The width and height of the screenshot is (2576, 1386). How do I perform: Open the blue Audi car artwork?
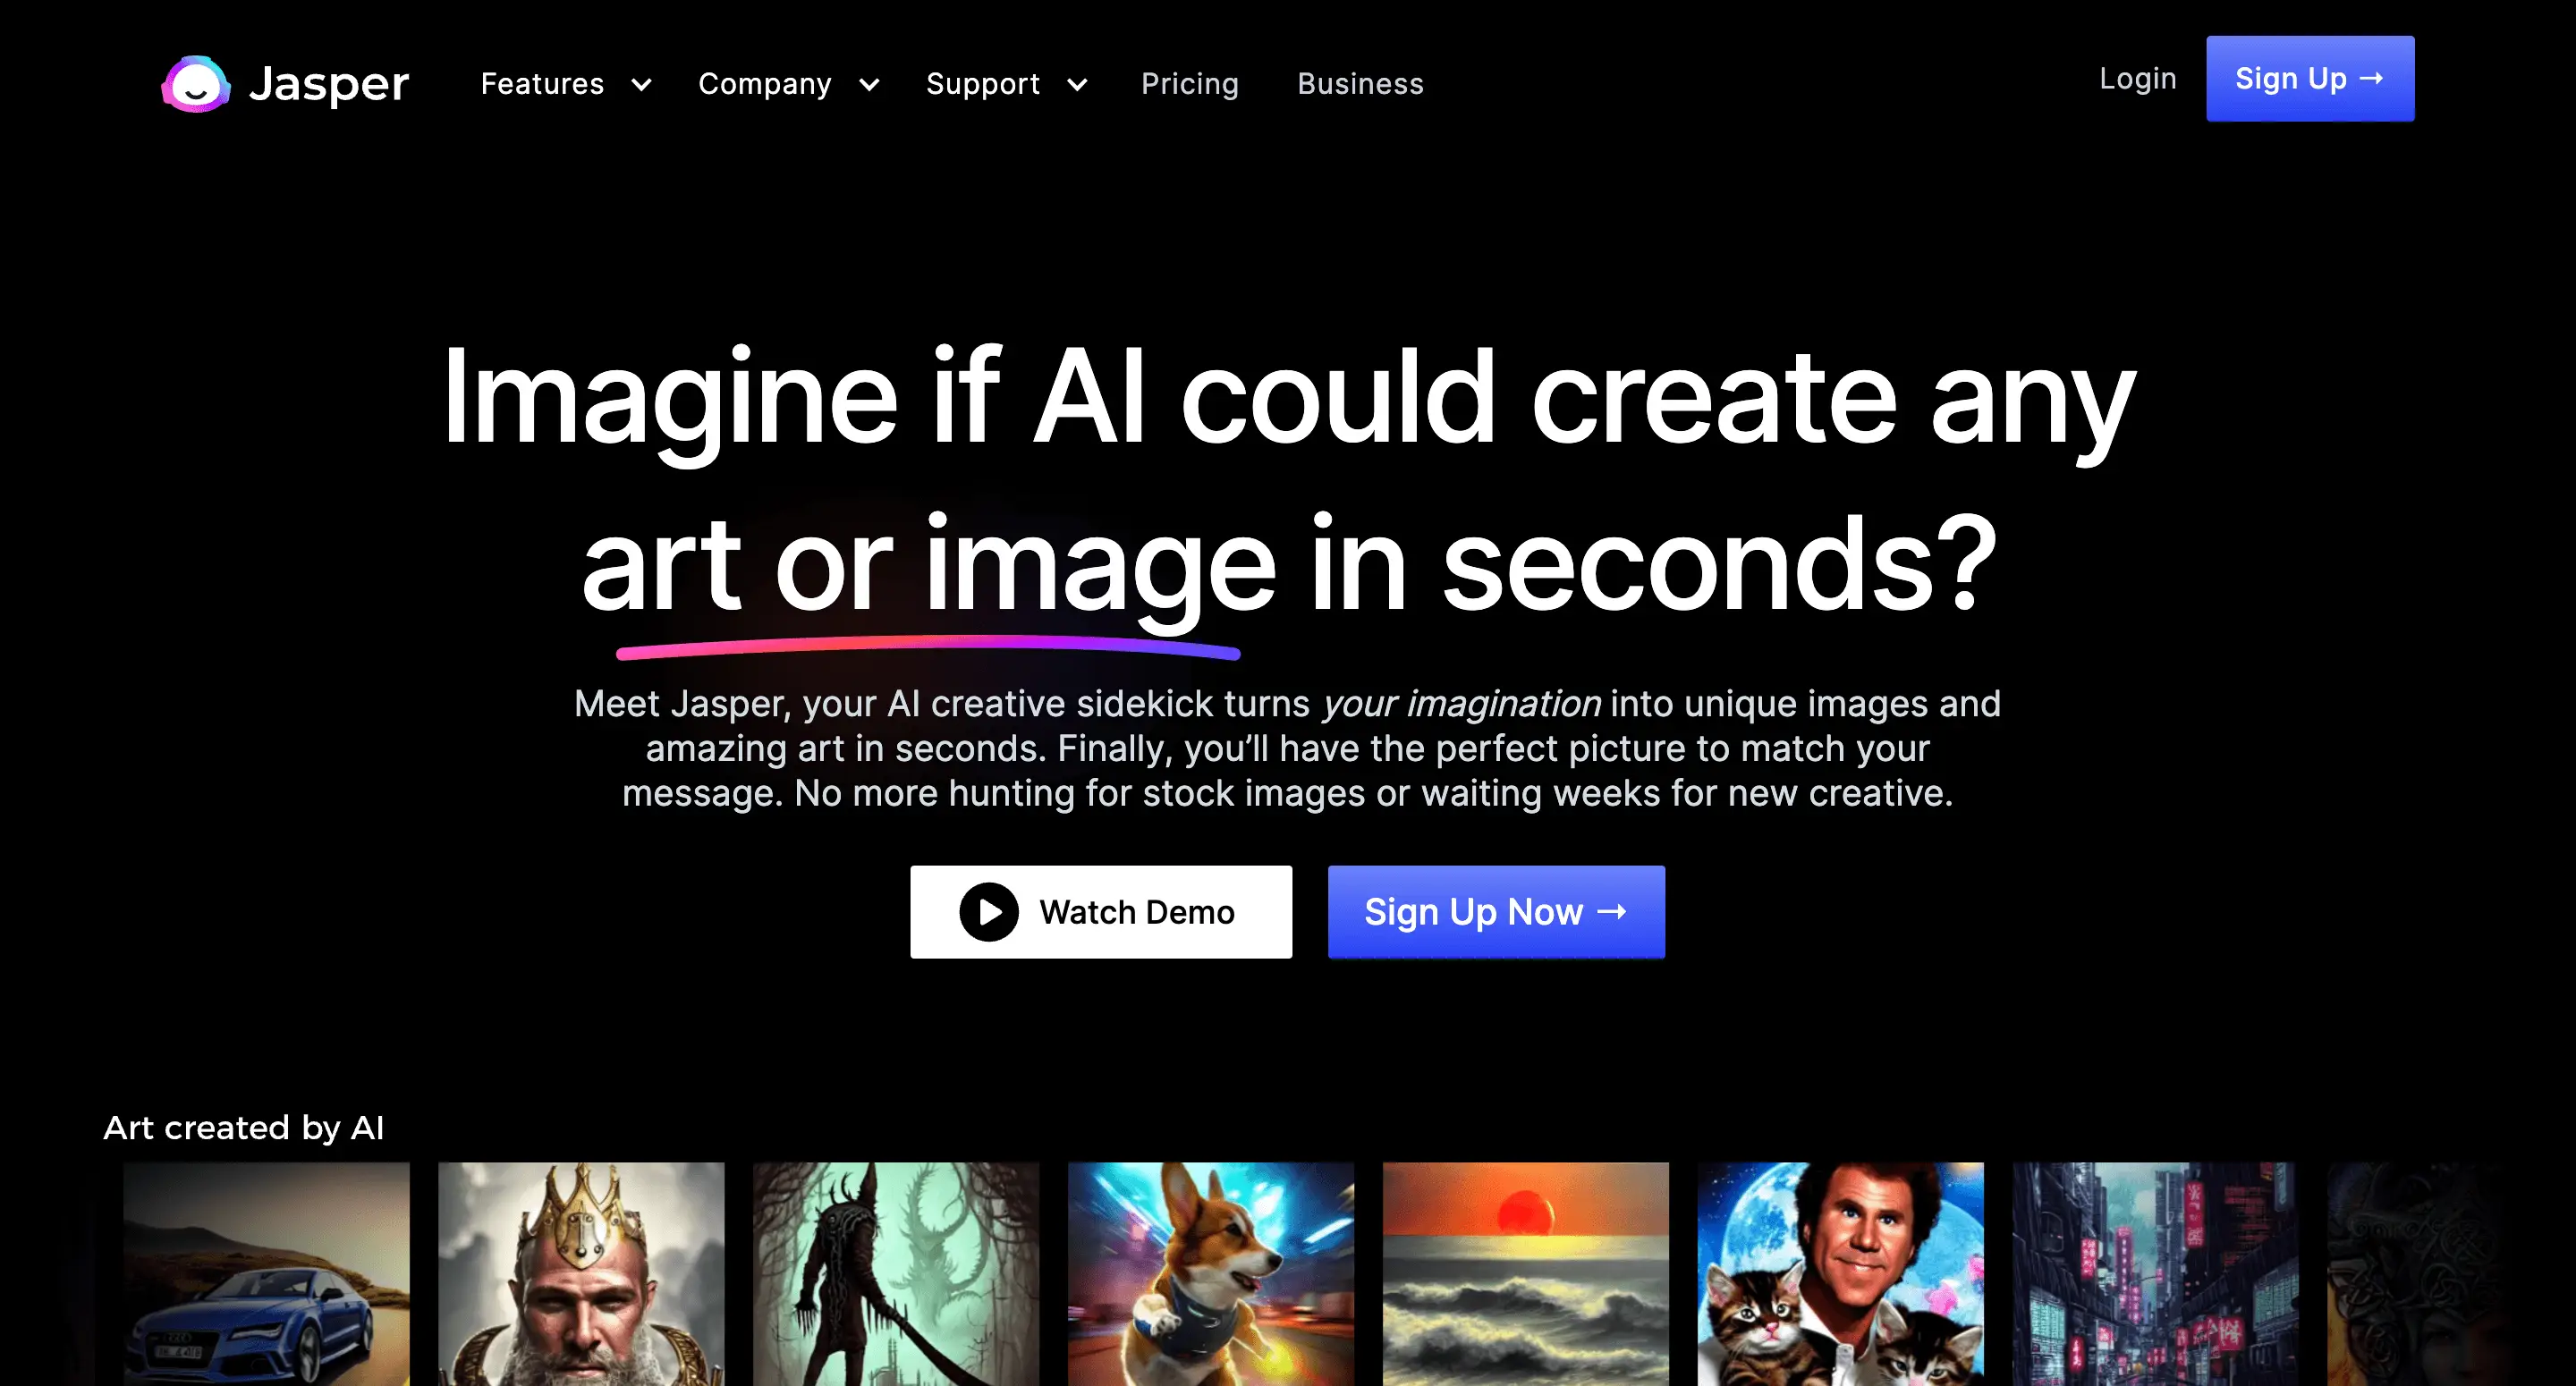click(266, 1274)
